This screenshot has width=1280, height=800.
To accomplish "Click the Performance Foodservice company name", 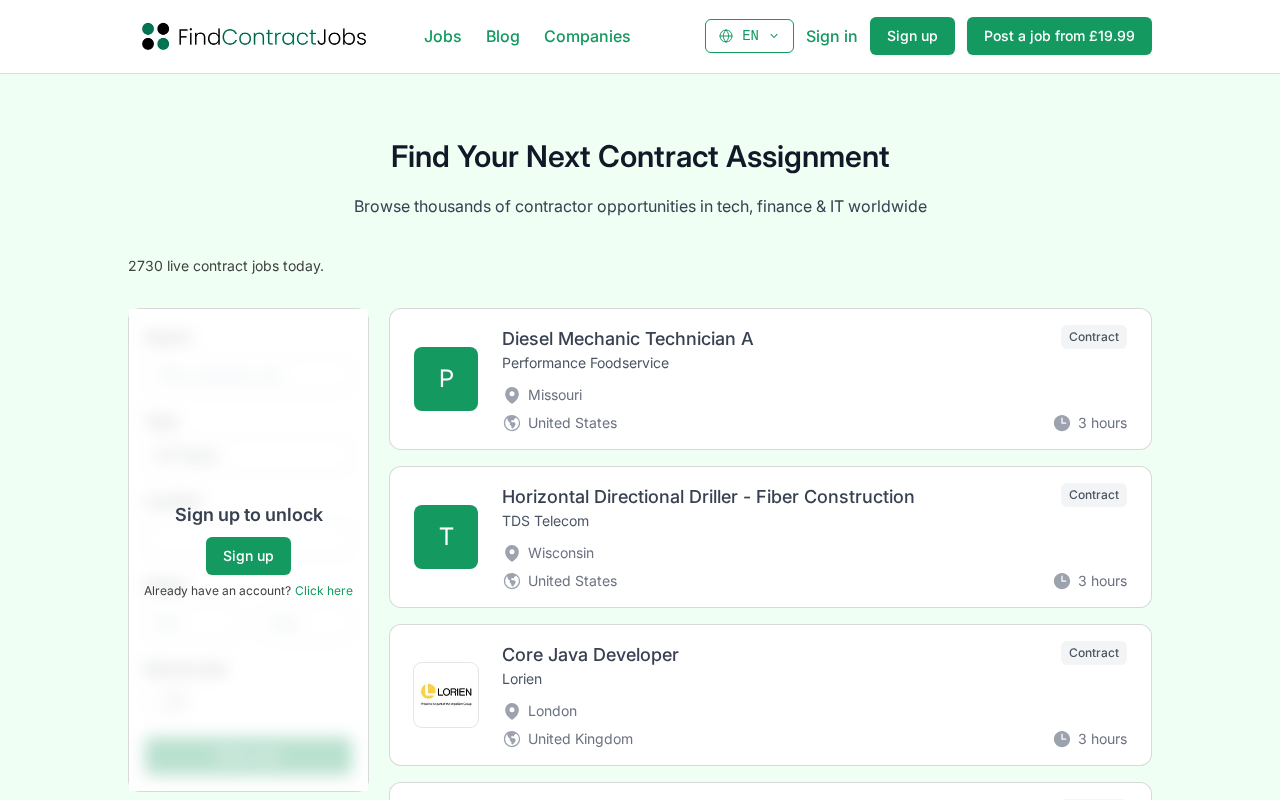I will pyautogui.click(x=585, y=363).
